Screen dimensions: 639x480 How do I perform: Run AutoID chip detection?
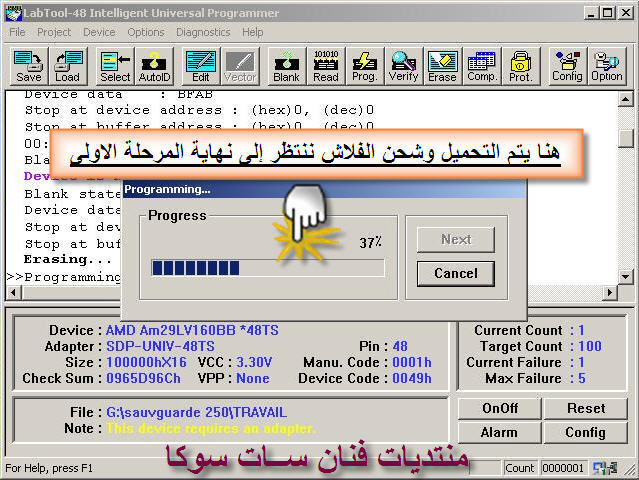click(154, 66)
